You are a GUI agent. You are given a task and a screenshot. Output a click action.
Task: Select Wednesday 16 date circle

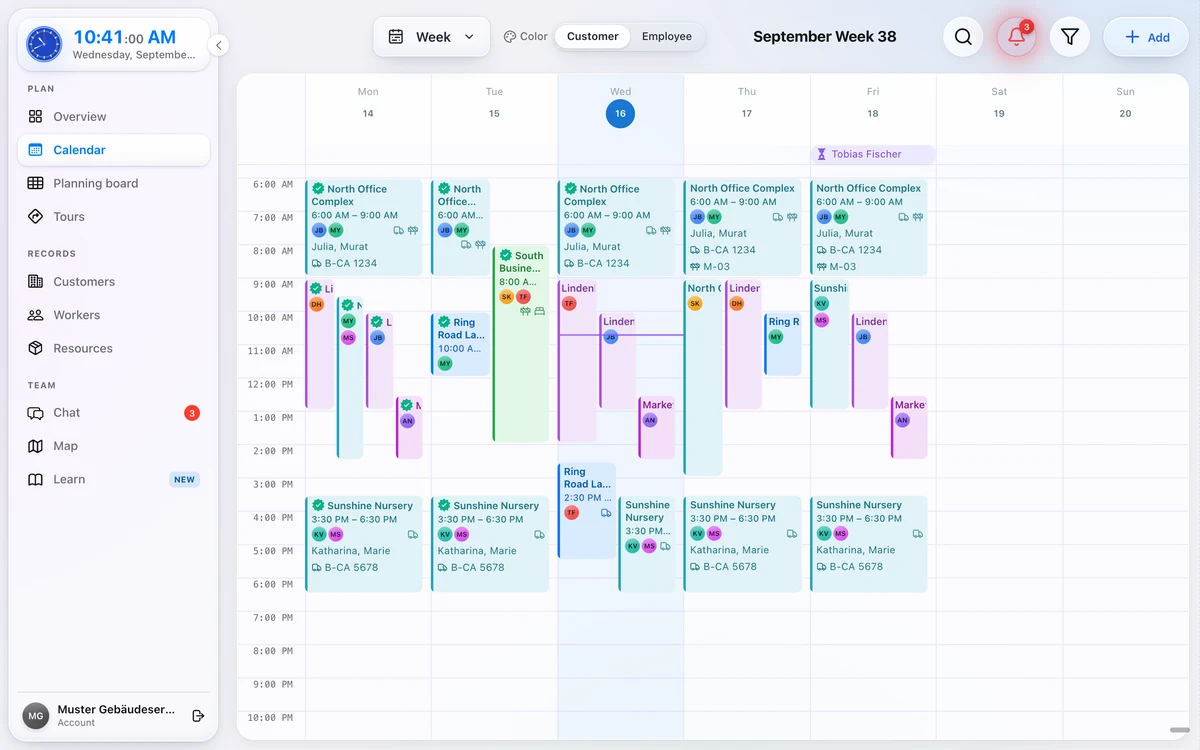620,113
